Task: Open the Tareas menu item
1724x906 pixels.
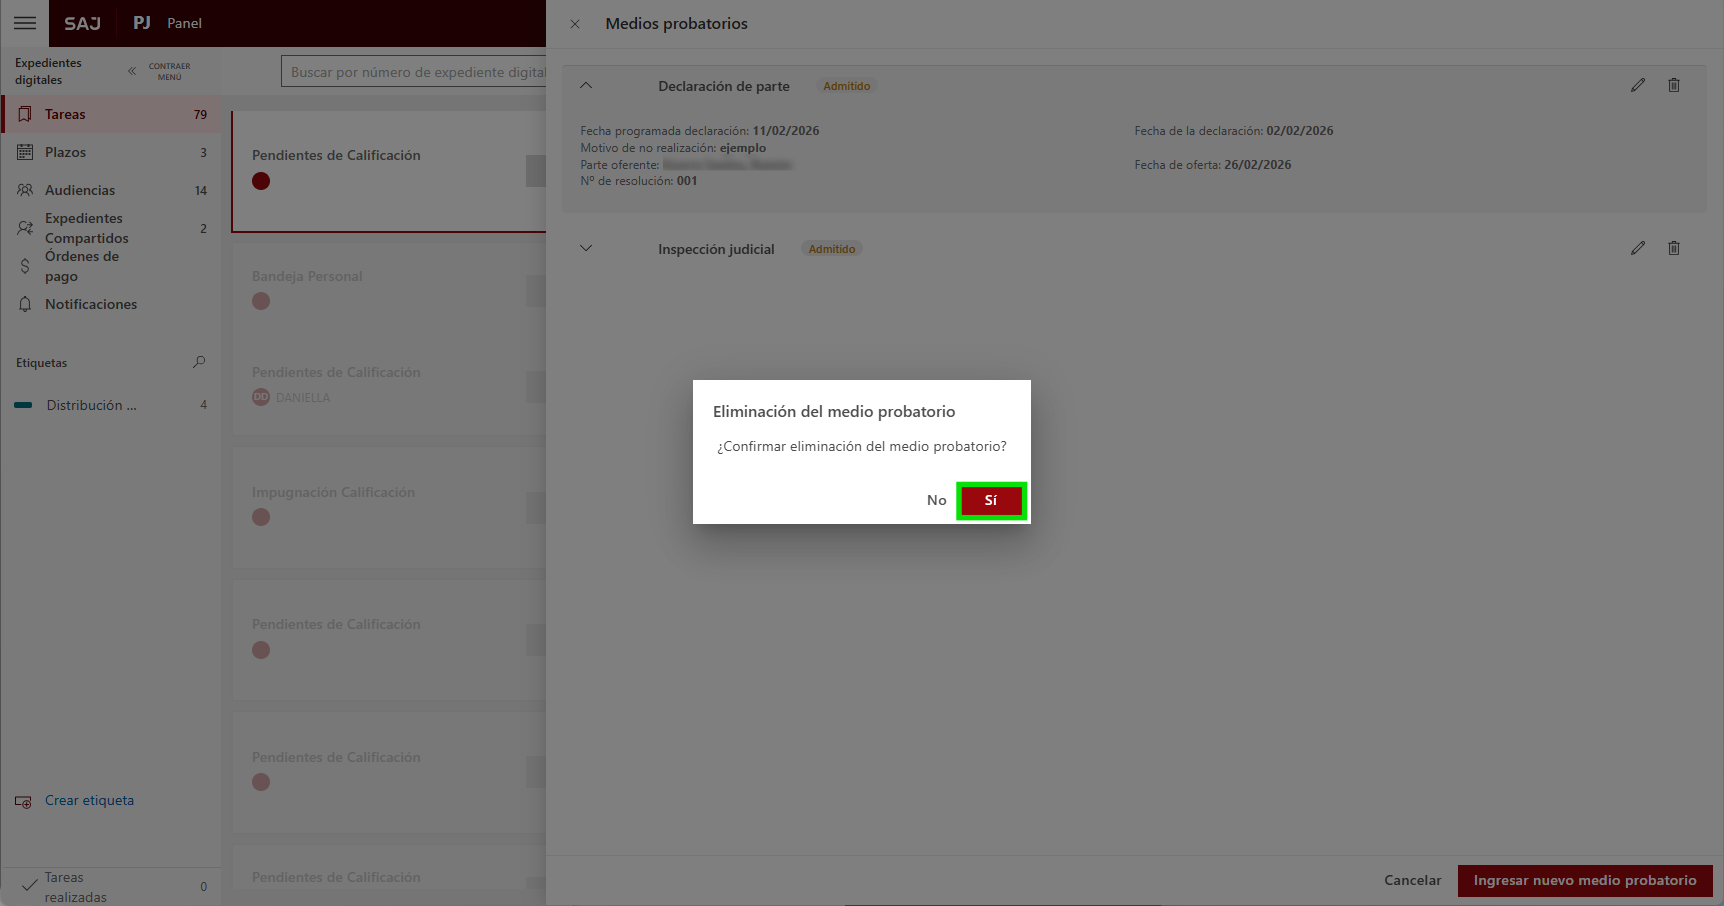Action: (x=65, y=115)
